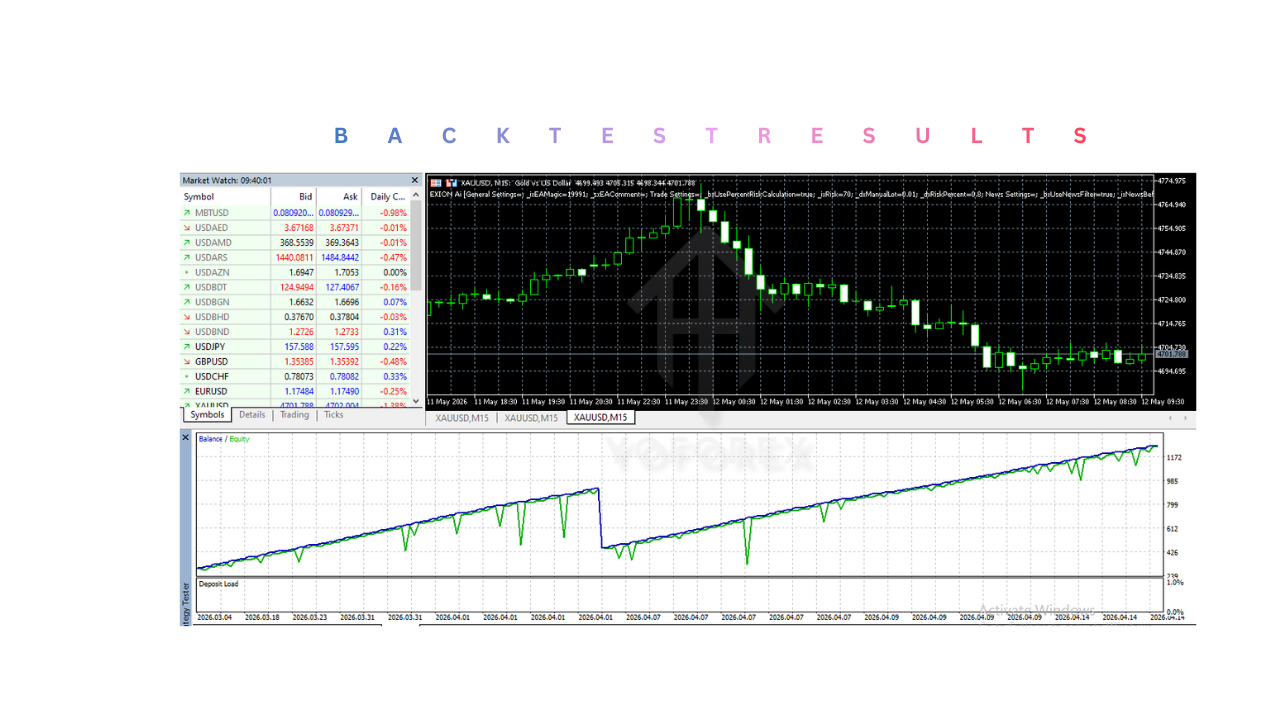Viewport: 1280px width, 720px height.
Task: Click Market Watch scrollbar down arrow
Action: 416,400
